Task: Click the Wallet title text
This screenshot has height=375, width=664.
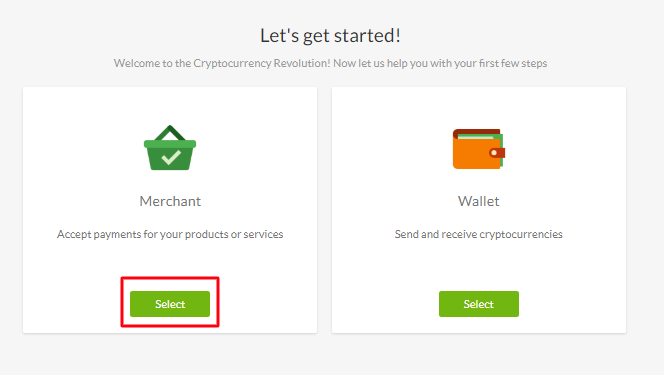Action: (x=479, y=201)
